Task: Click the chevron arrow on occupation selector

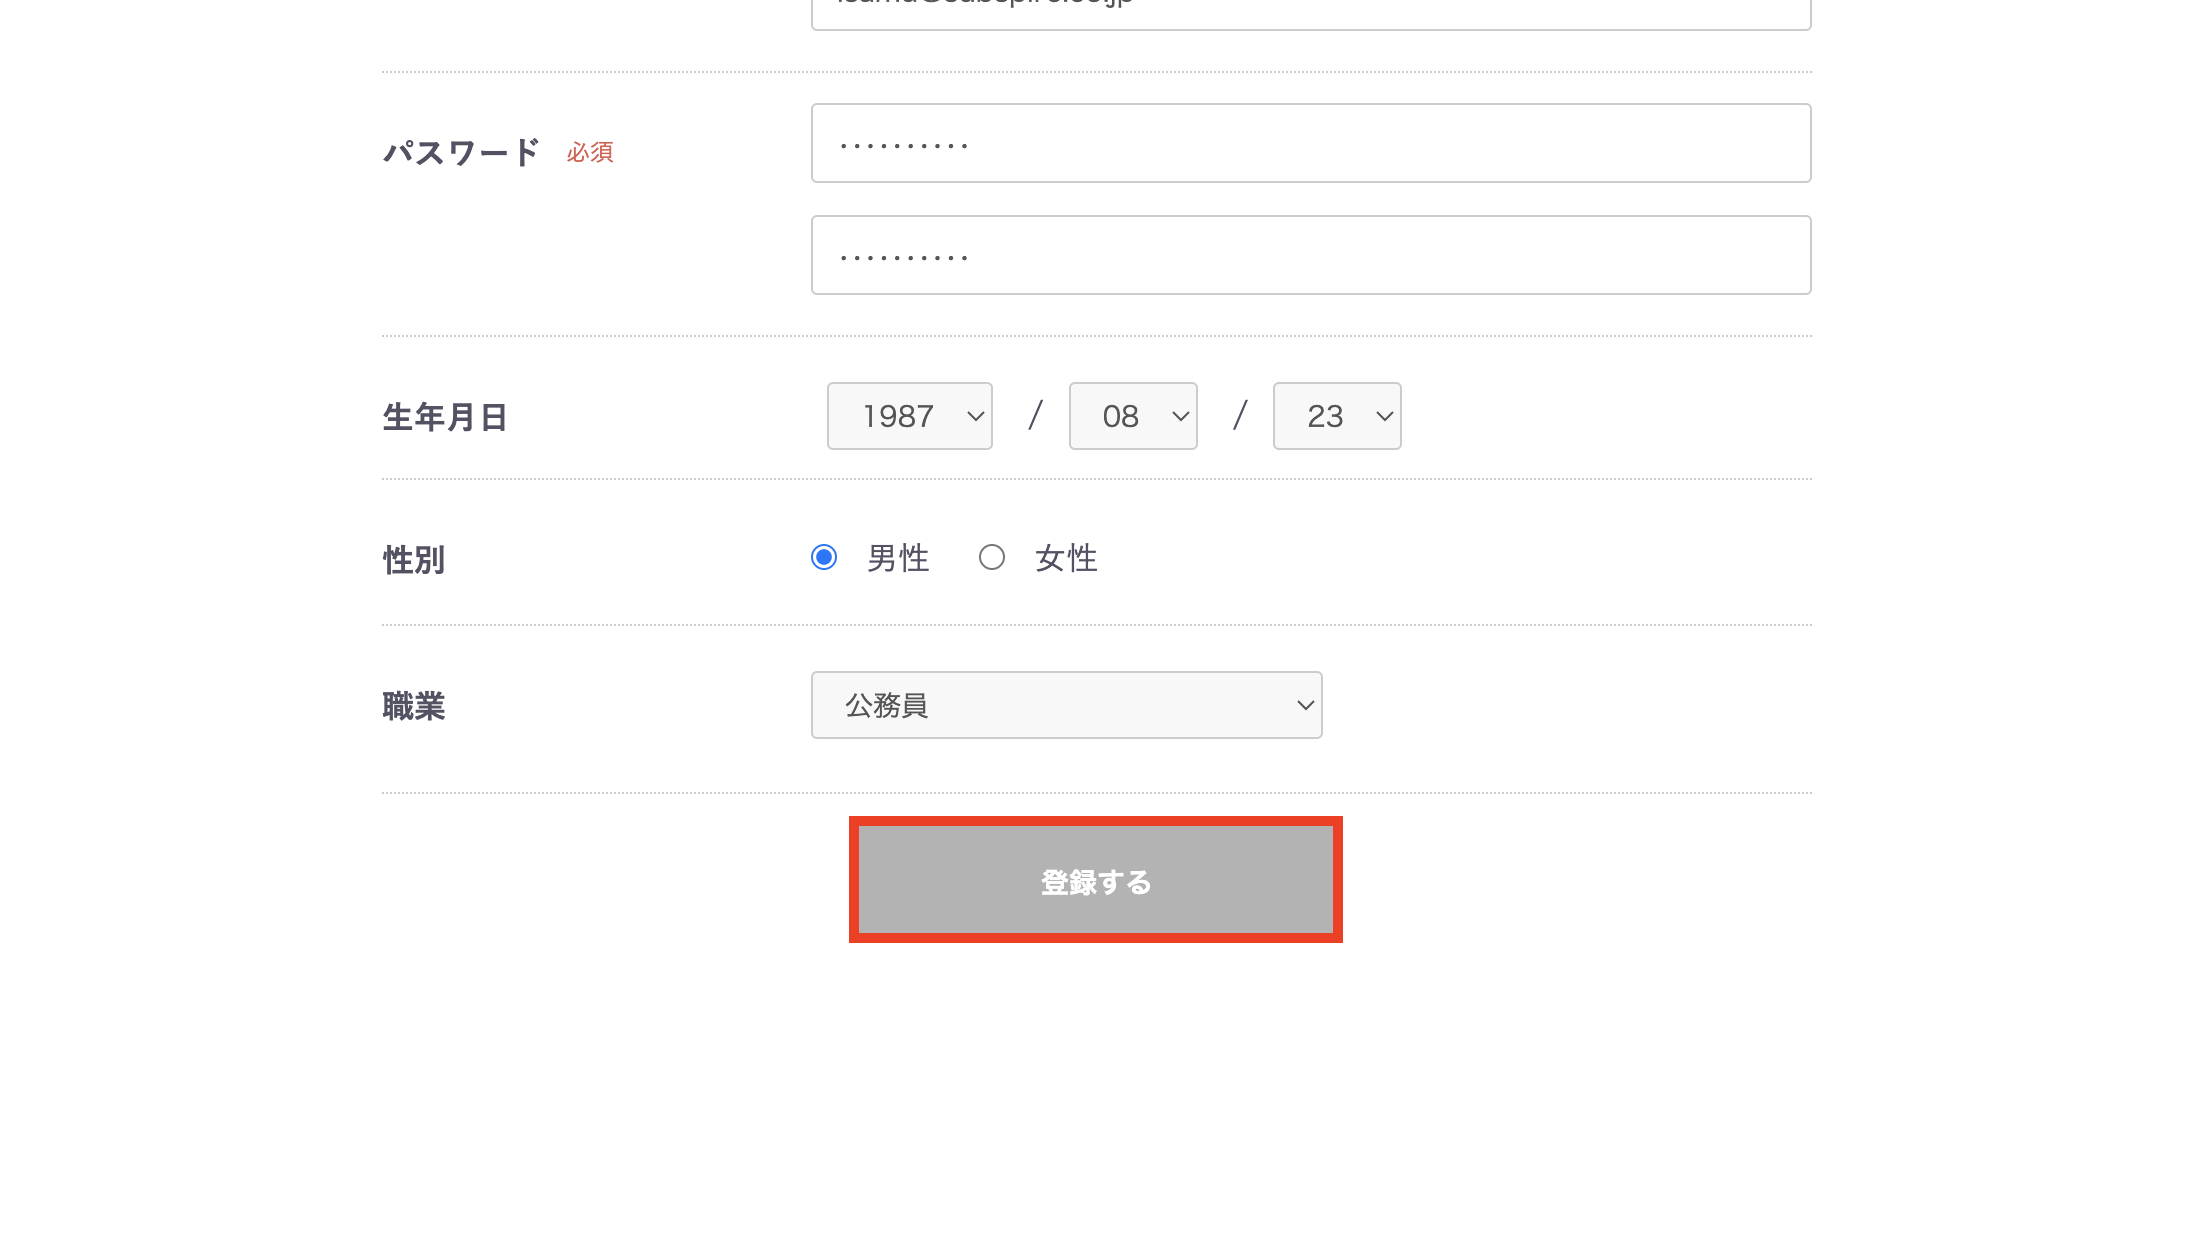Action: pyautogui.click(x=1305, y=705)
